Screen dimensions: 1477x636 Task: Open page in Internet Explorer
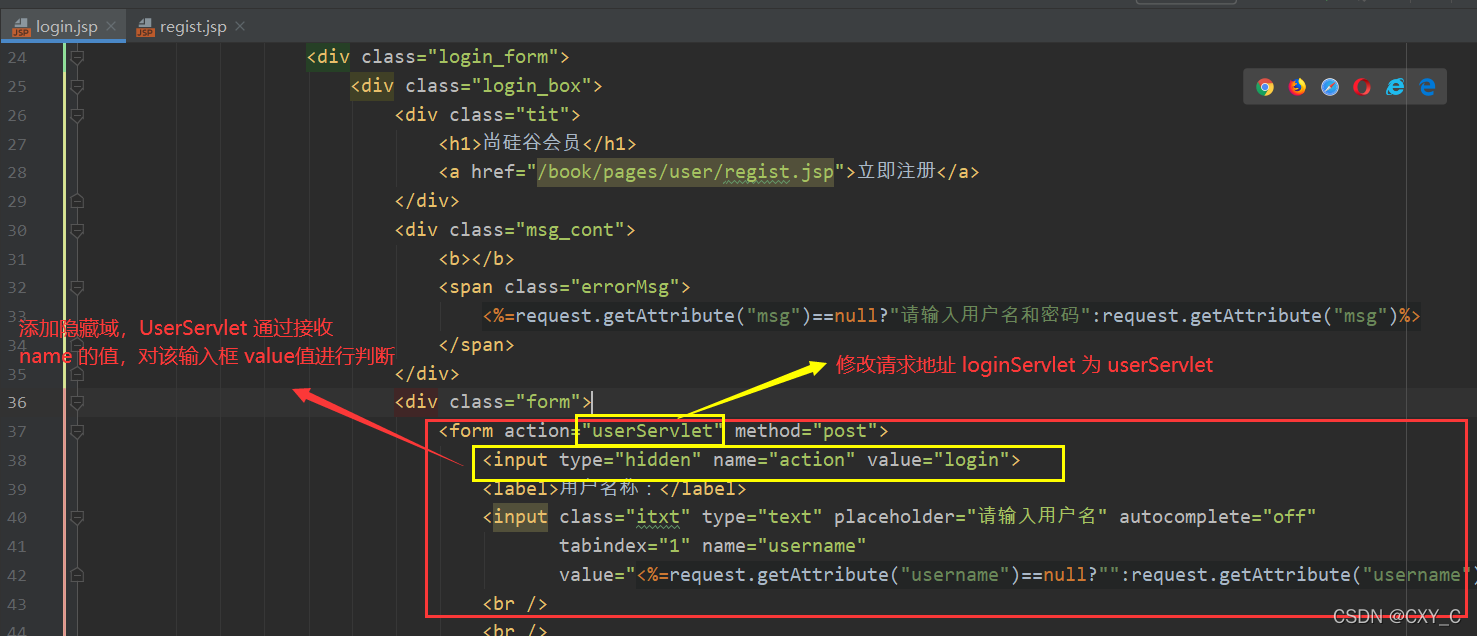pyautogui.click(x=1395, y=87)
